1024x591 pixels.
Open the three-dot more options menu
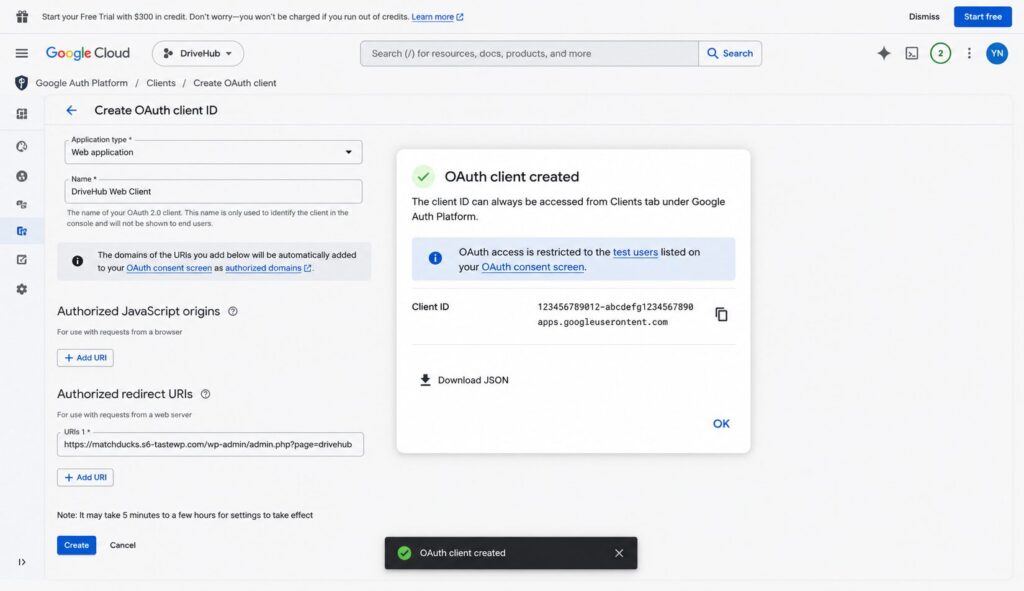click(969, 54)
